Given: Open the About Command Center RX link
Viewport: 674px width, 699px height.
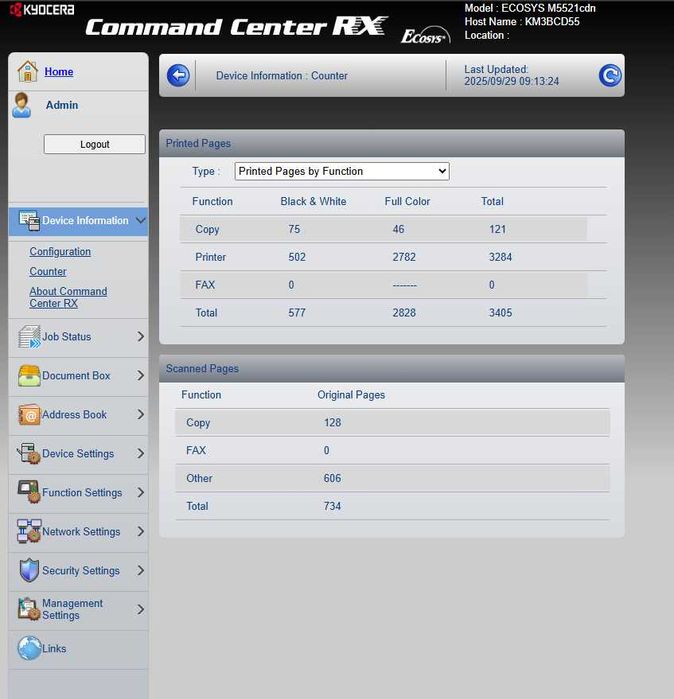Looking at the screenshot, I should coord(68,297).
